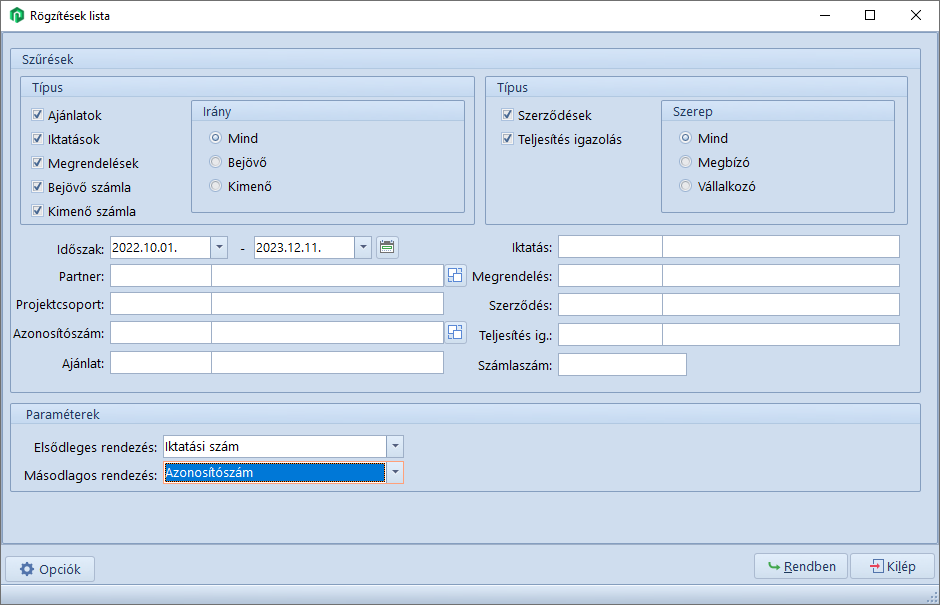Click the Ajánlat first input box

click(x=161, y=362)
